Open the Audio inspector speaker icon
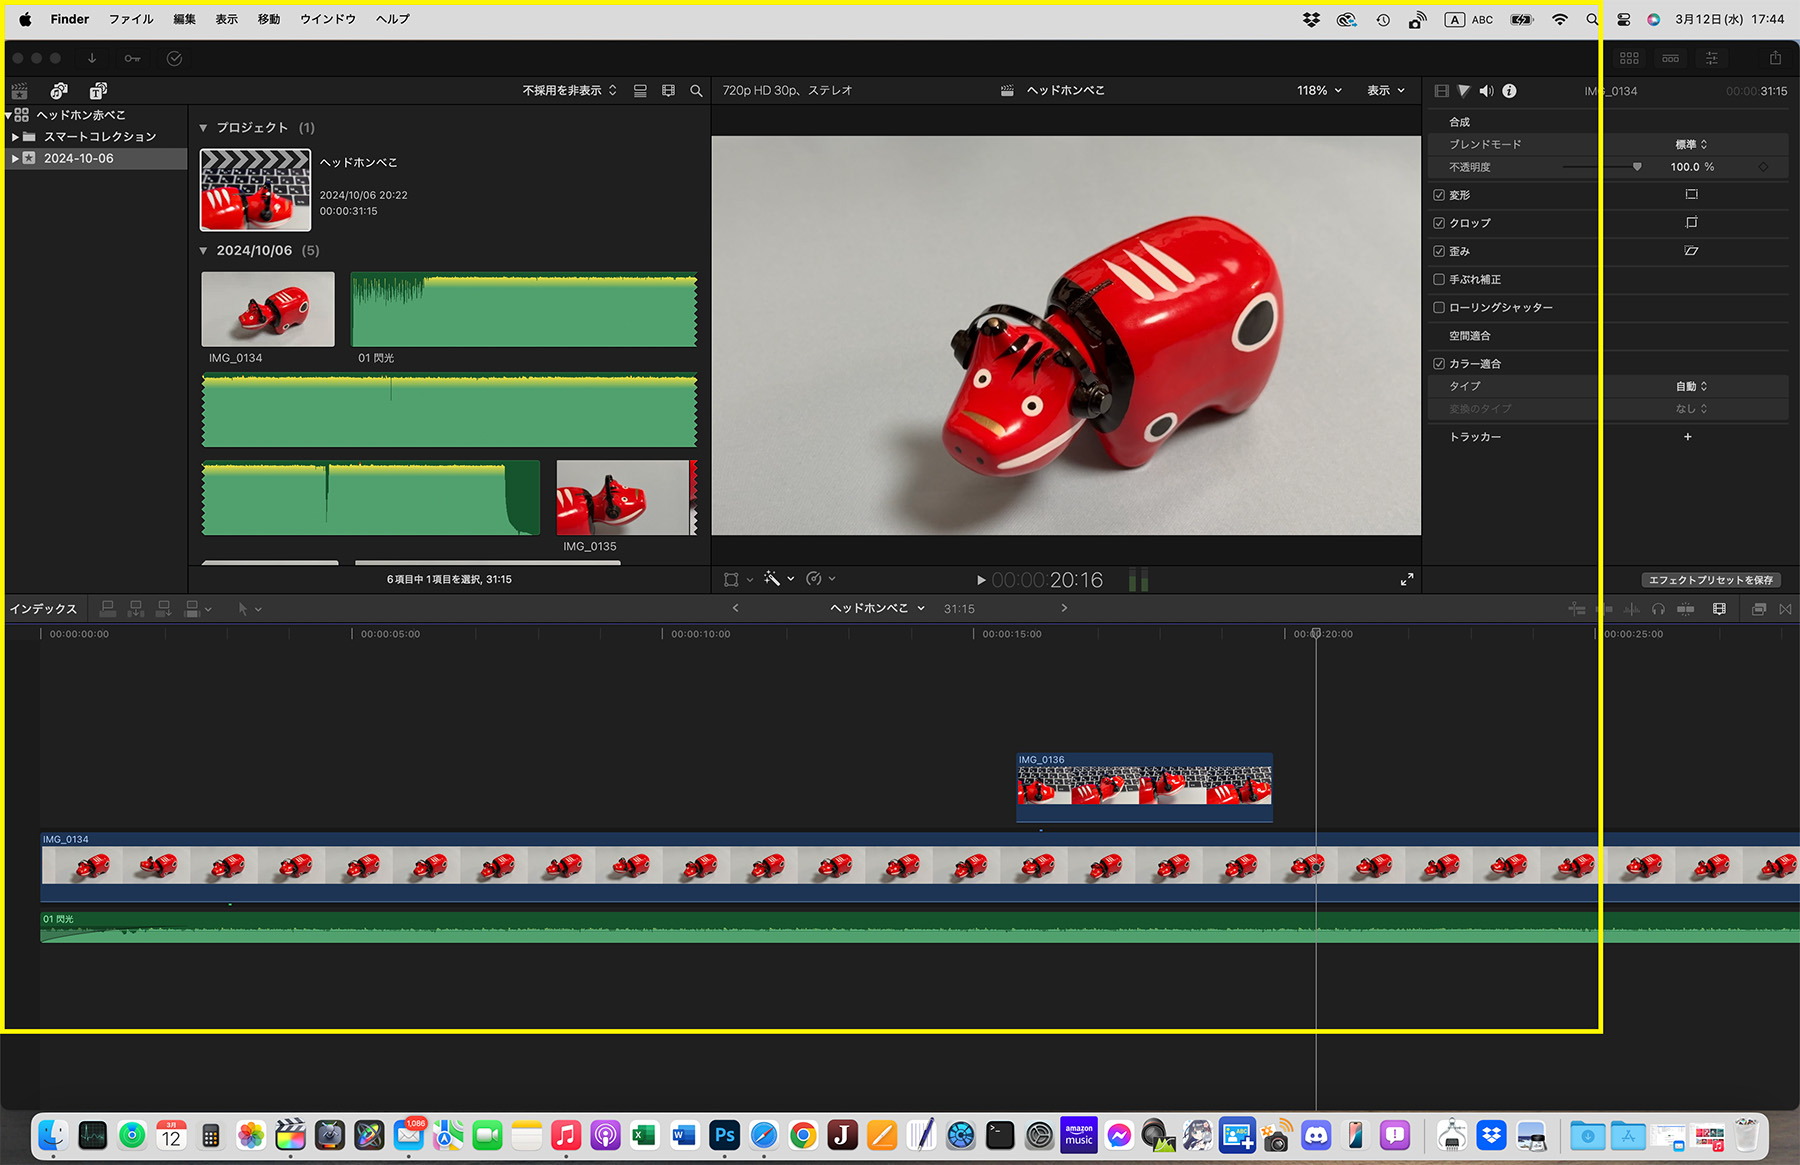The height and width of the screenshot is (1165, 1800). coord(1486,91)
